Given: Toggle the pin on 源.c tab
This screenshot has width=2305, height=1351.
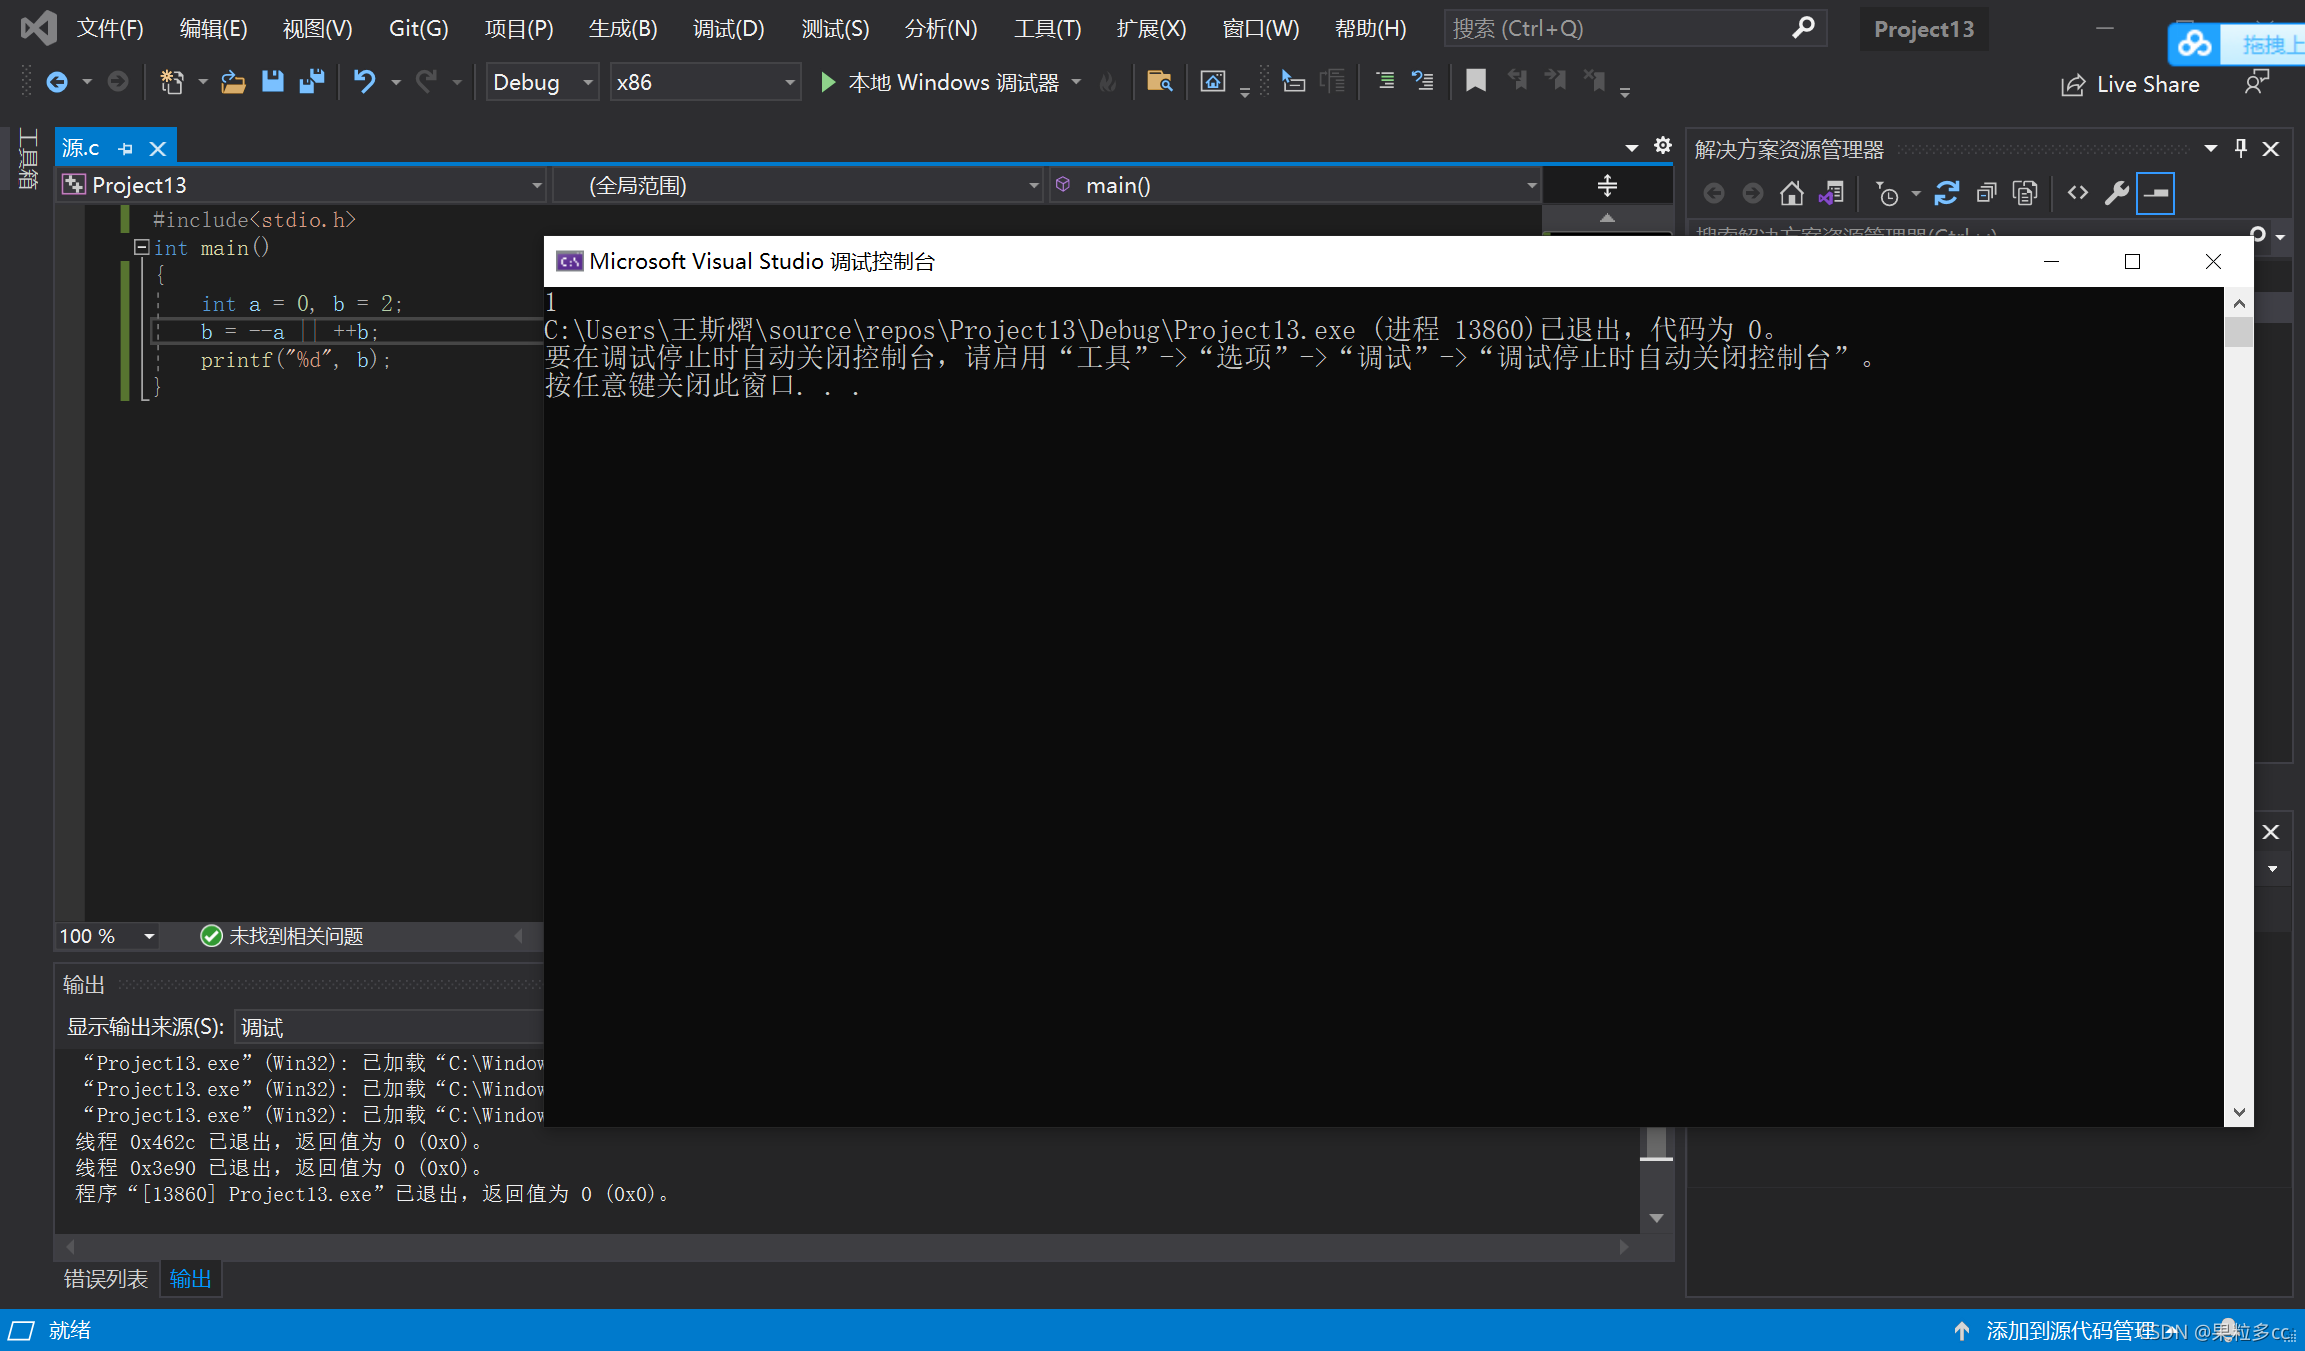Looking at the screenshot, I should (126, 149).
